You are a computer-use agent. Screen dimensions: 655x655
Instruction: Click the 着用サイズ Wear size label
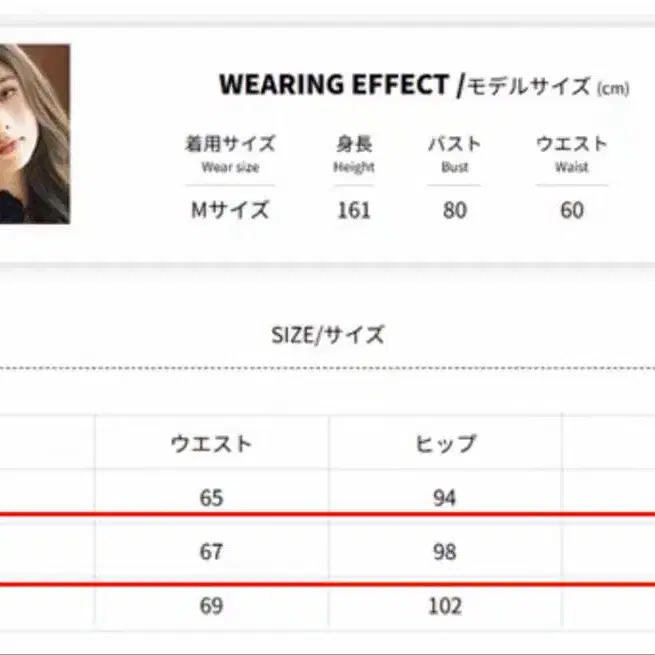tap(230, 153)
